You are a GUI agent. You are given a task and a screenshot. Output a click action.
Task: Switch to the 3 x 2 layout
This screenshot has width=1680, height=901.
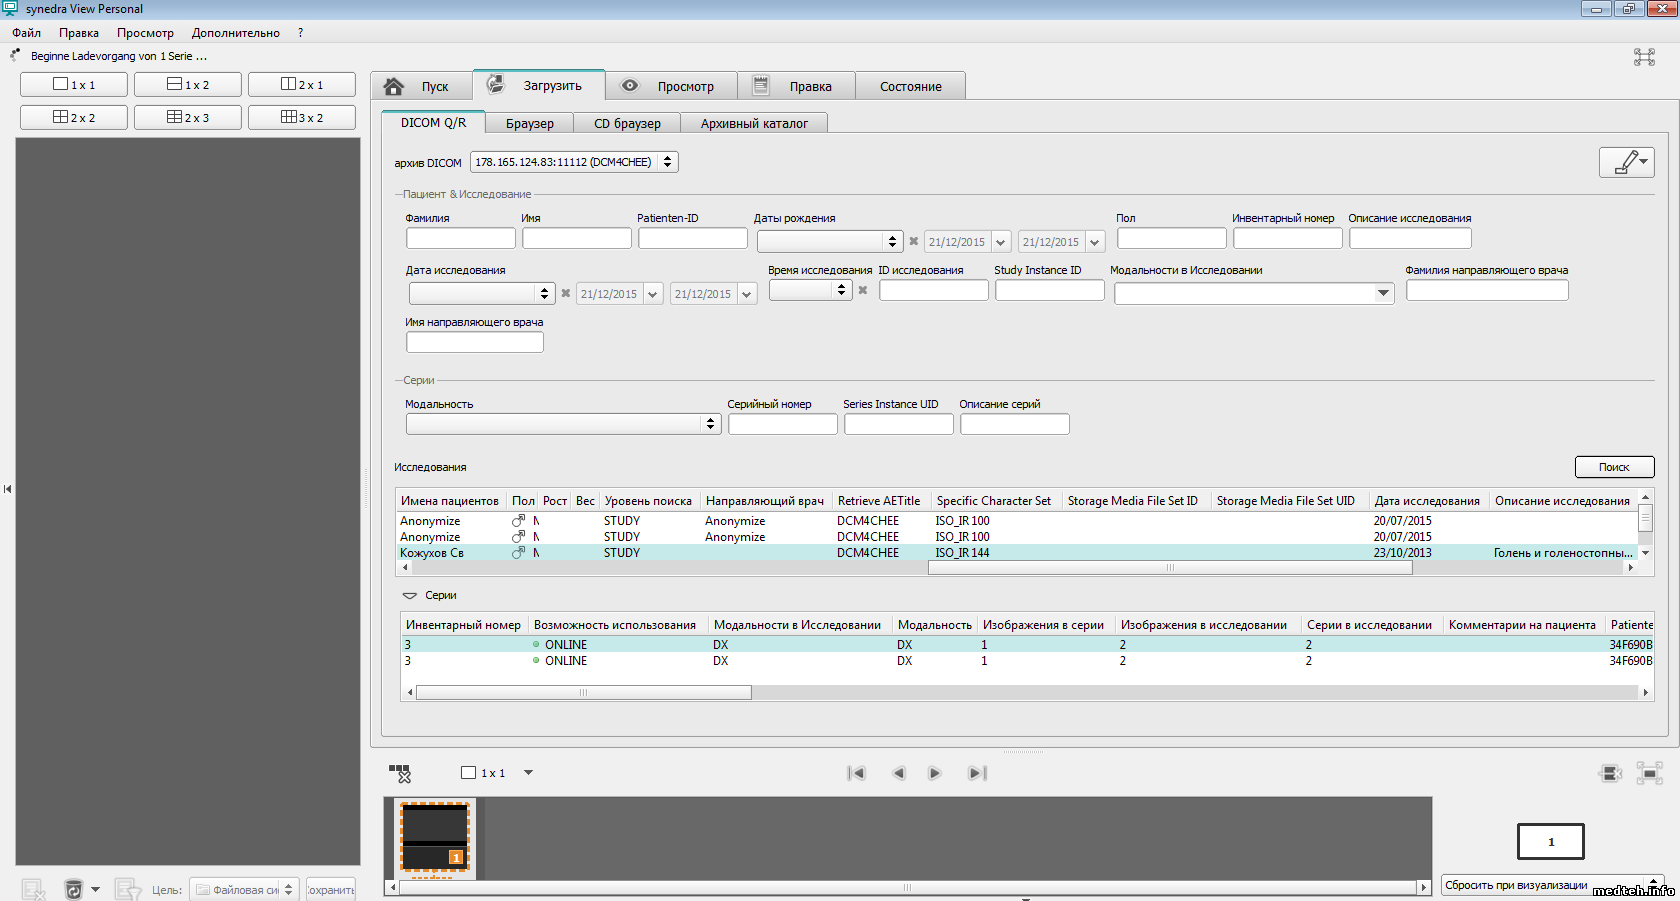(x=302, y=117)
